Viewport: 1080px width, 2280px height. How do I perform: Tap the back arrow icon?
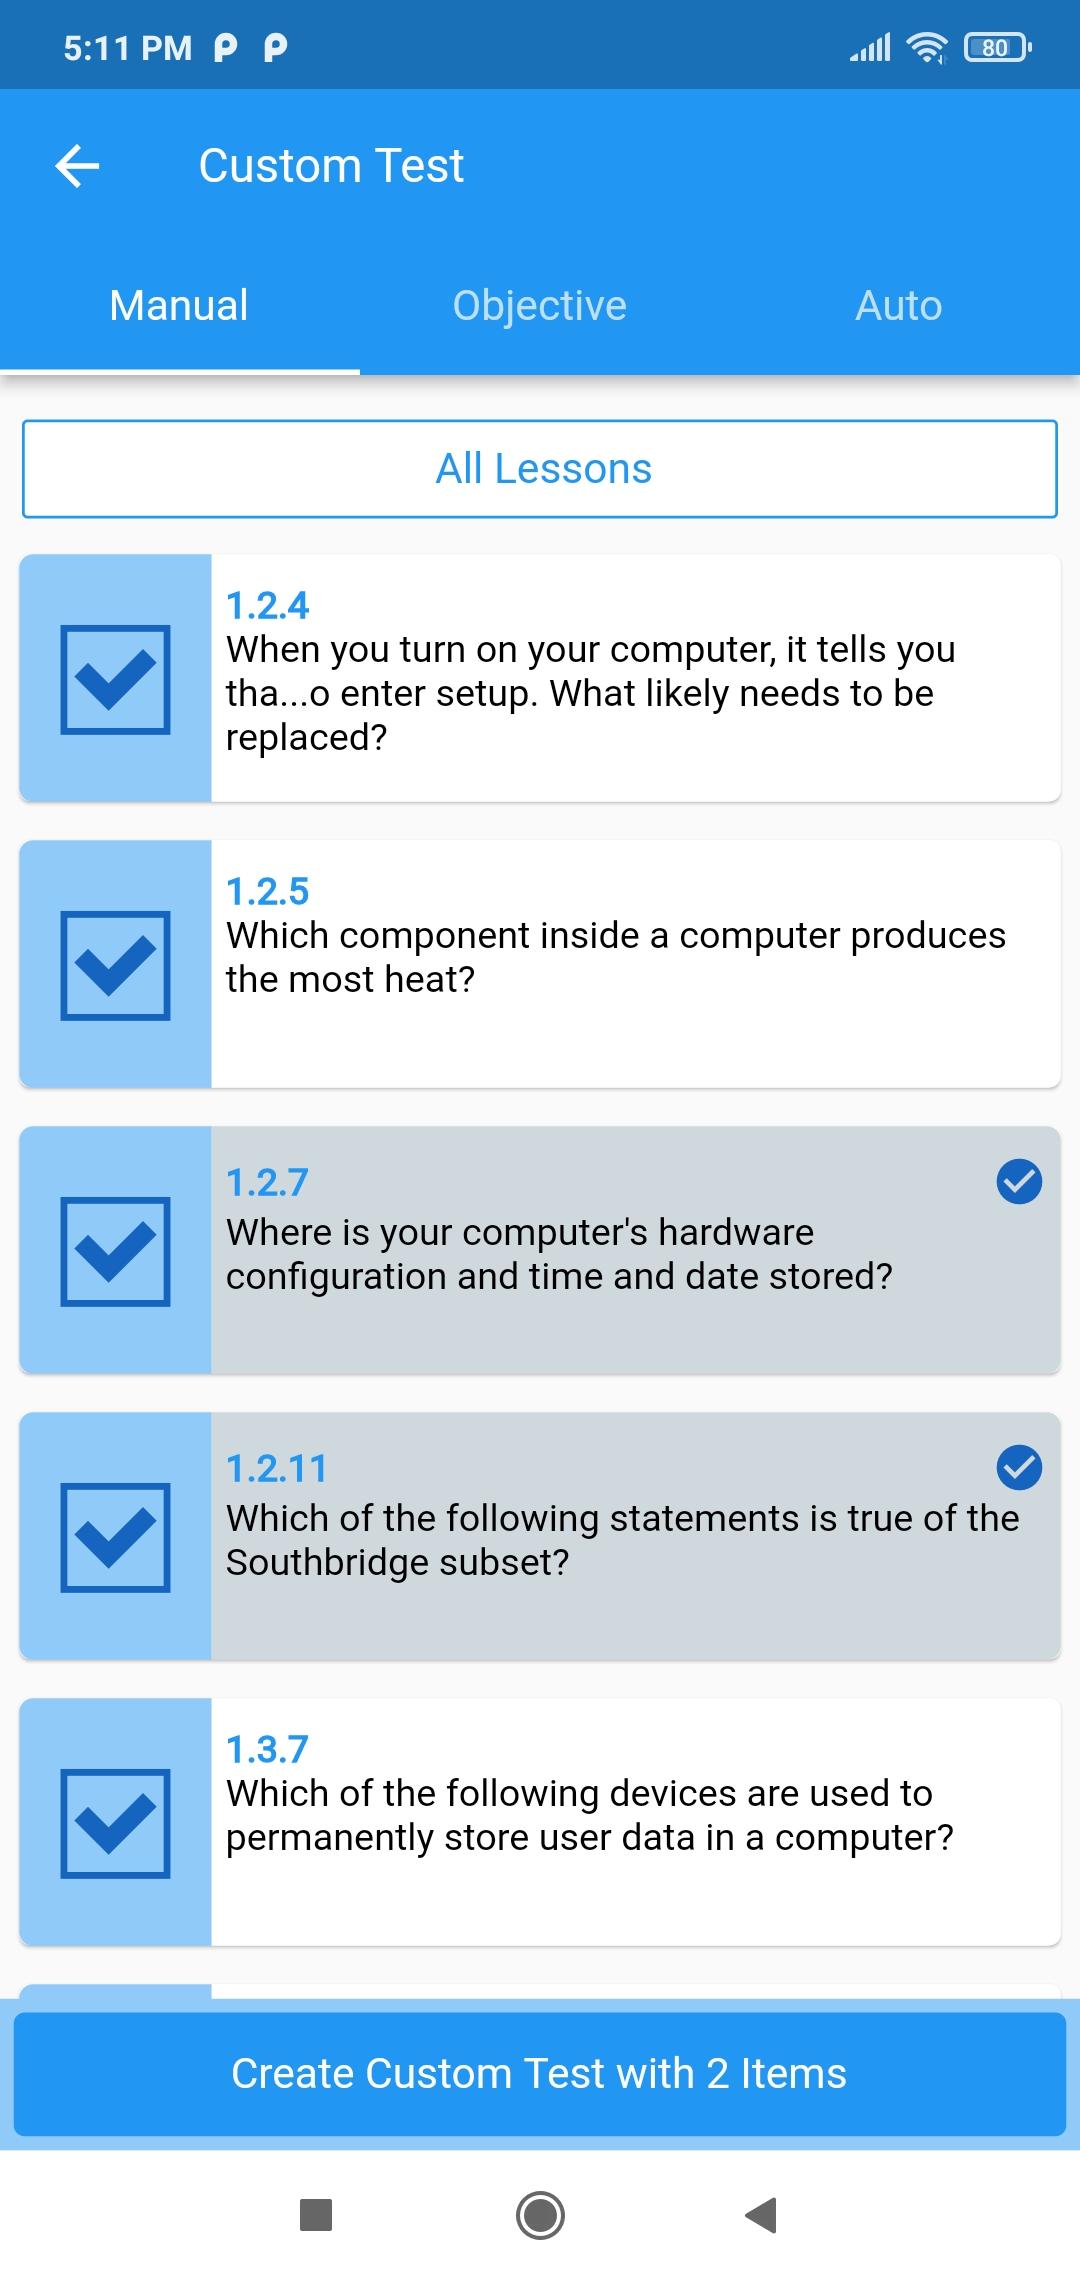coord(77,166)
